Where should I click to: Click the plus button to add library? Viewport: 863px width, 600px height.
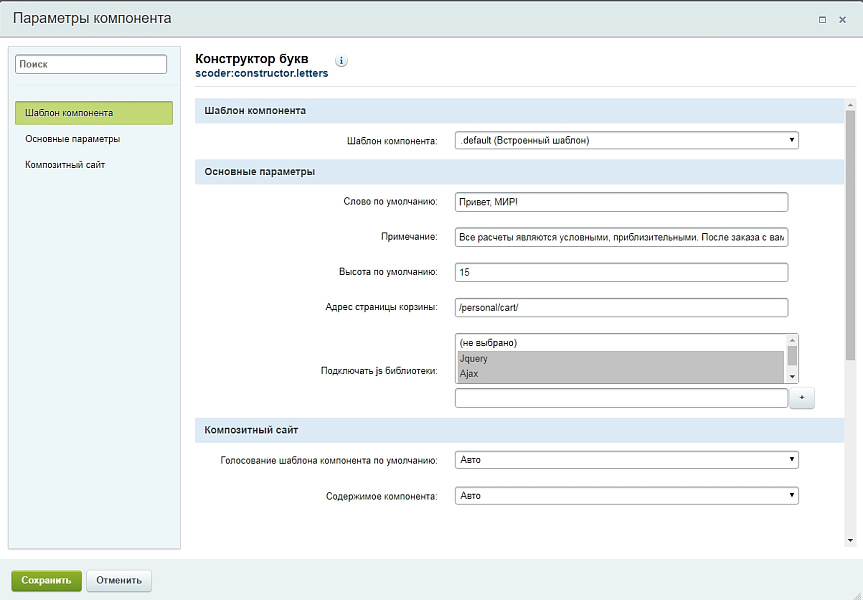click(802, 399)
